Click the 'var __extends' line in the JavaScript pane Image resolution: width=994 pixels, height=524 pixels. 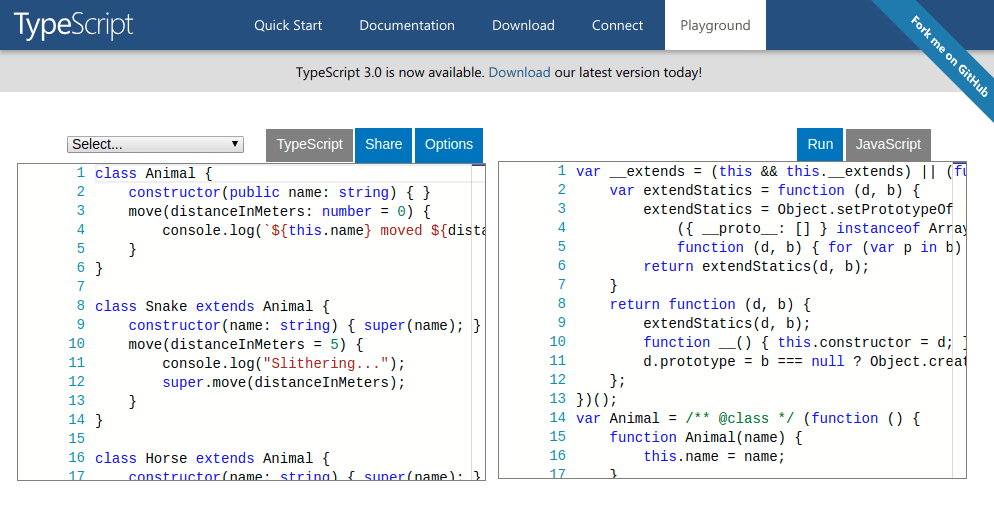pos(770,172)
